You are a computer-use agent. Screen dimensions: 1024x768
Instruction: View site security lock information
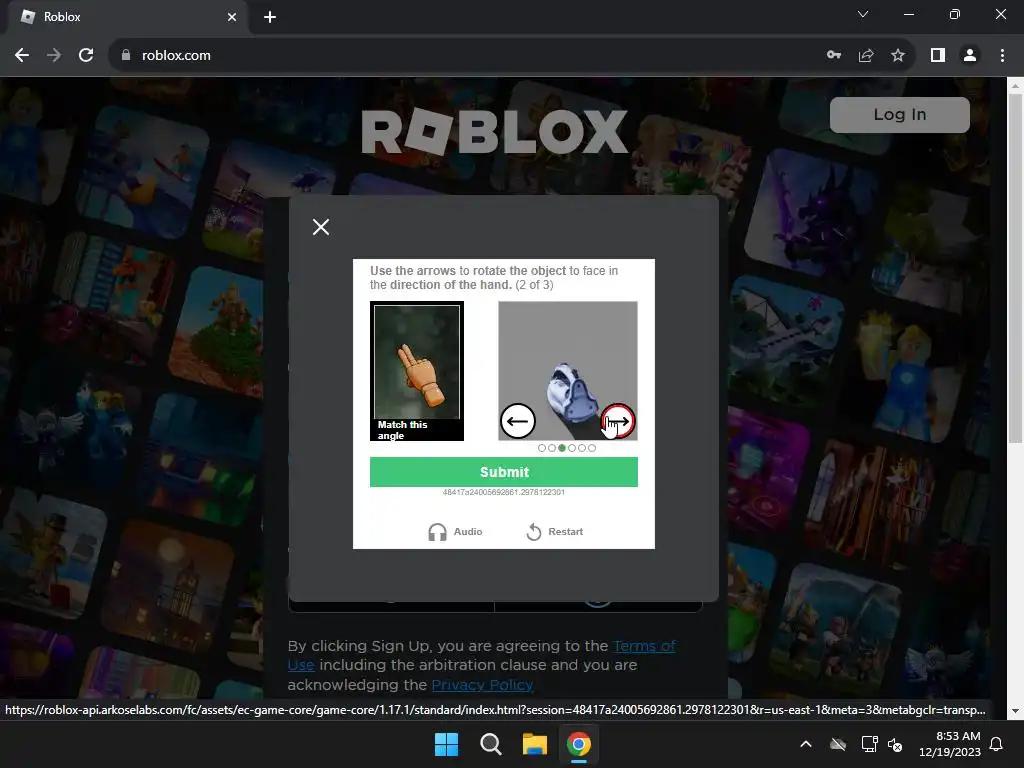126,56
